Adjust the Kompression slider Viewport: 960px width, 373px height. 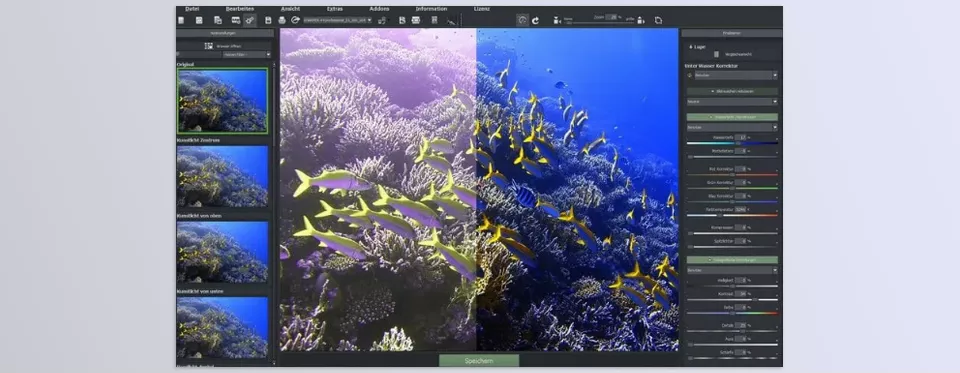[x=732, y=233]
